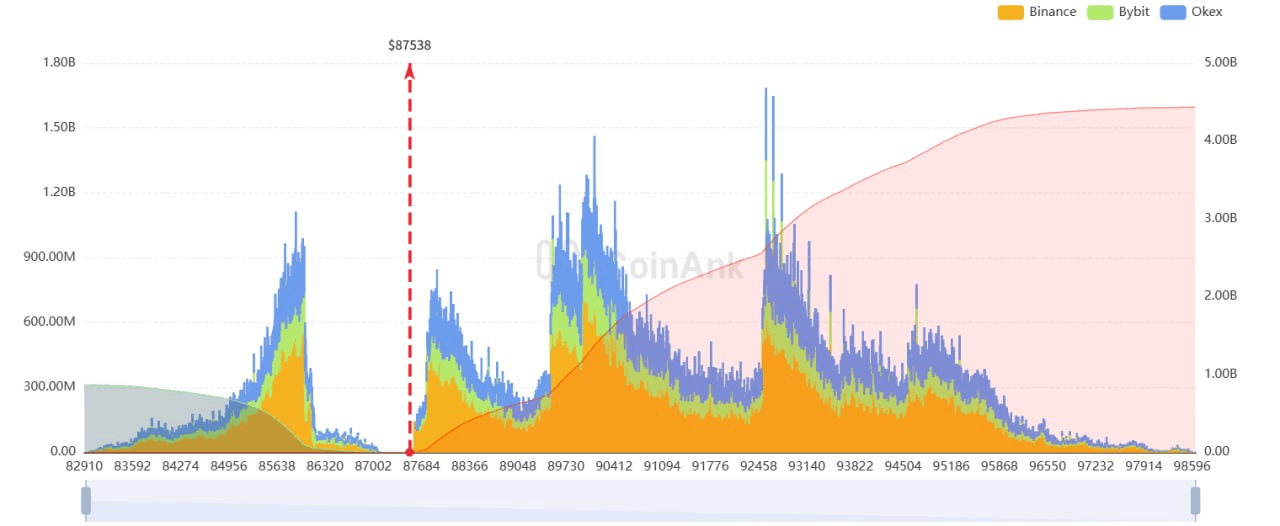The width and height of the screenshot is (1280, 526).
Task: Click the 93140 x-axis price label
Action: (807, 466)
